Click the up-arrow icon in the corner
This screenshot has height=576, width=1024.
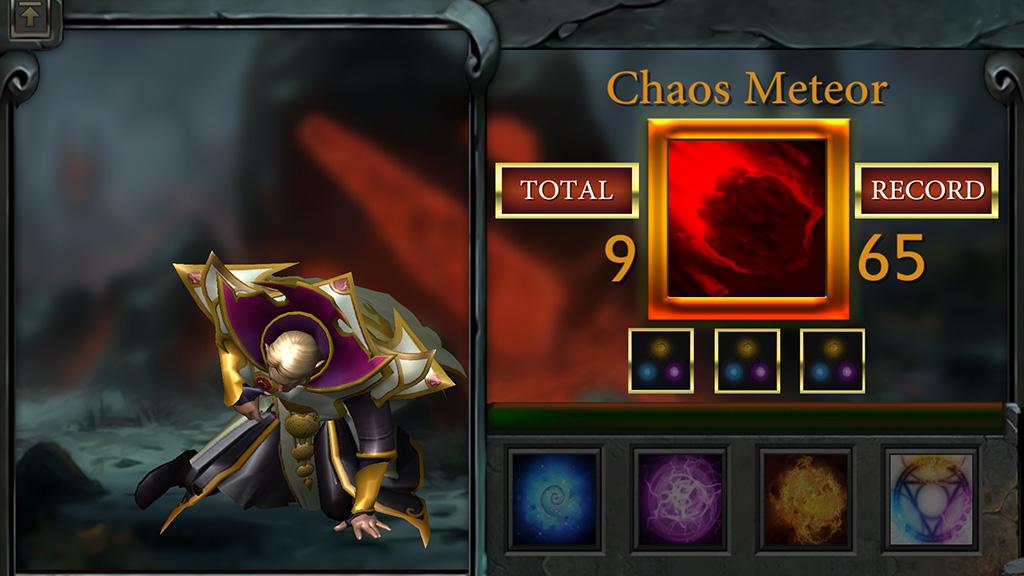(30, 17)
